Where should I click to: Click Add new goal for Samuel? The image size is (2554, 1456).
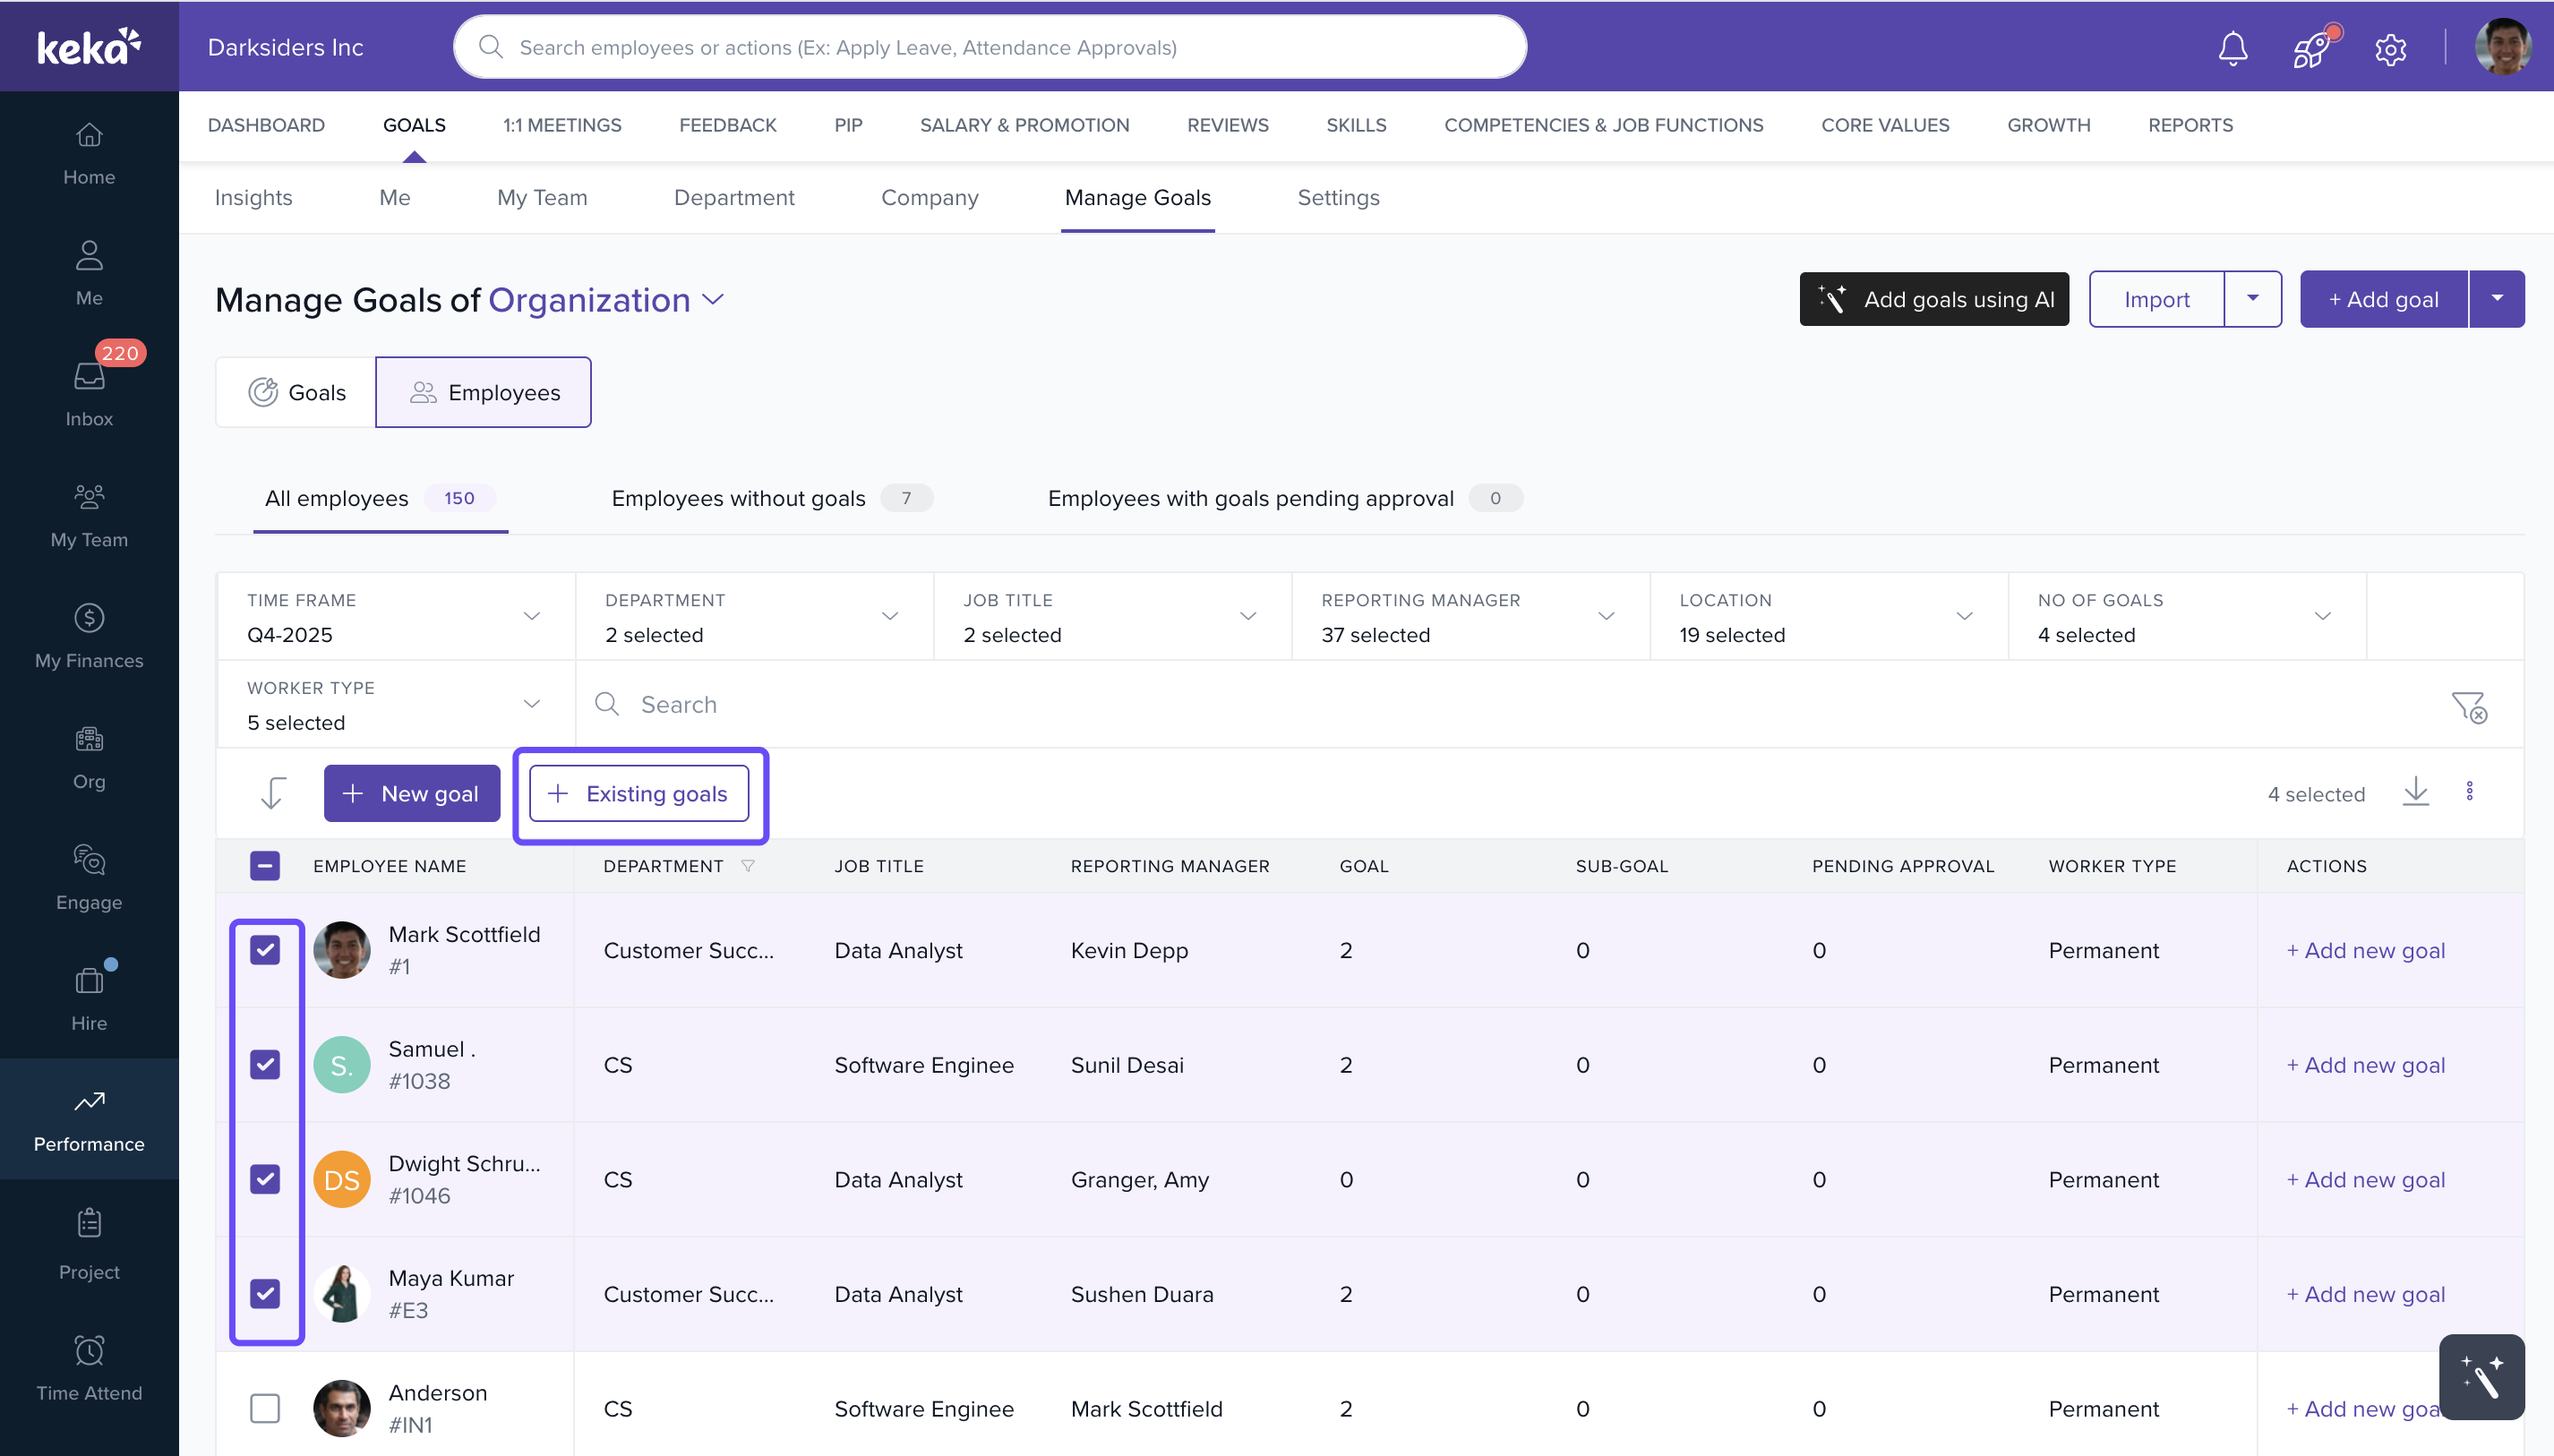[x=2365, y=1065]
